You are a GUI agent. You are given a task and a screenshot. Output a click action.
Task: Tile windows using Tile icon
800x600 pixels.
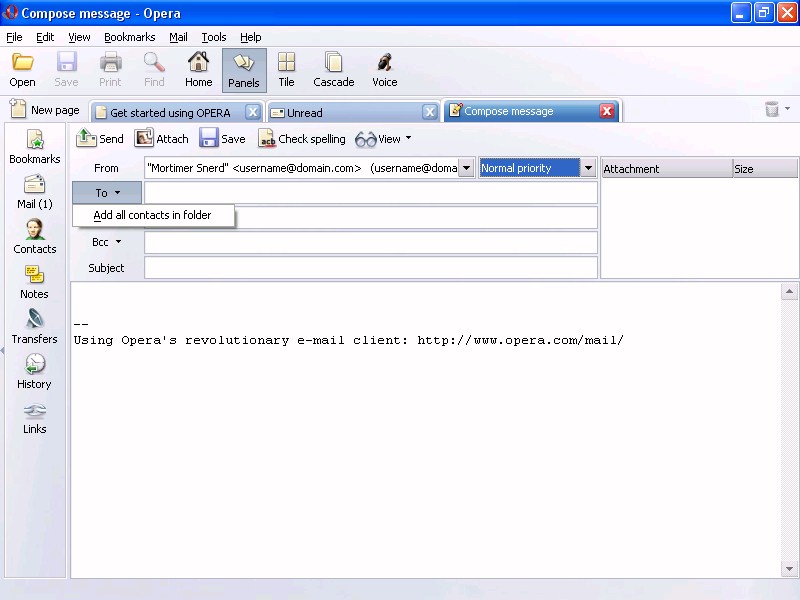coord(286,70)
